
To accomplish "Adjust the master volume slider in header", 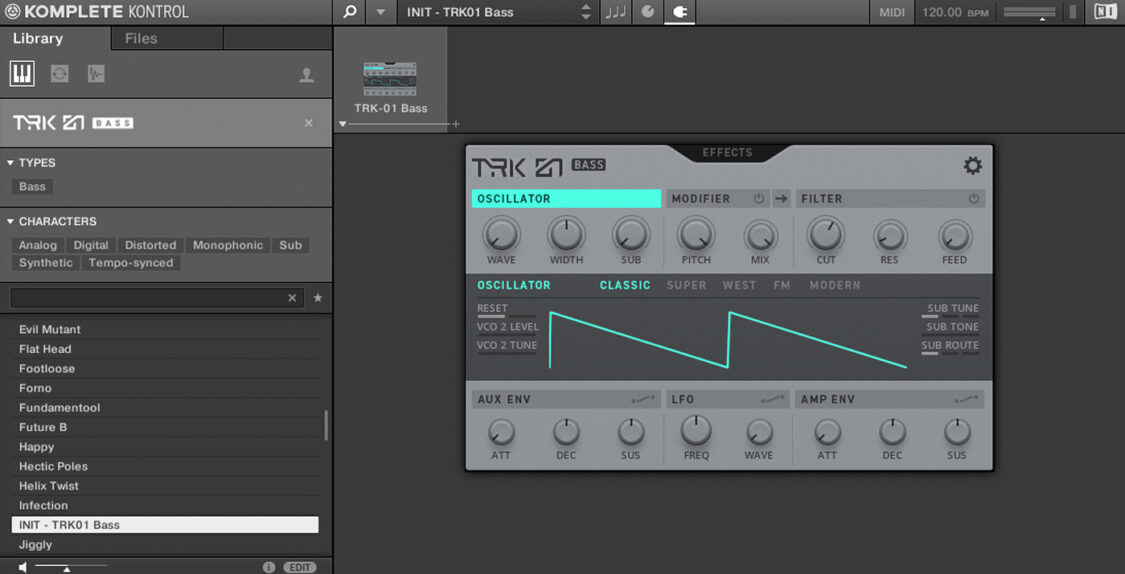I will [x=1030, y=12].
